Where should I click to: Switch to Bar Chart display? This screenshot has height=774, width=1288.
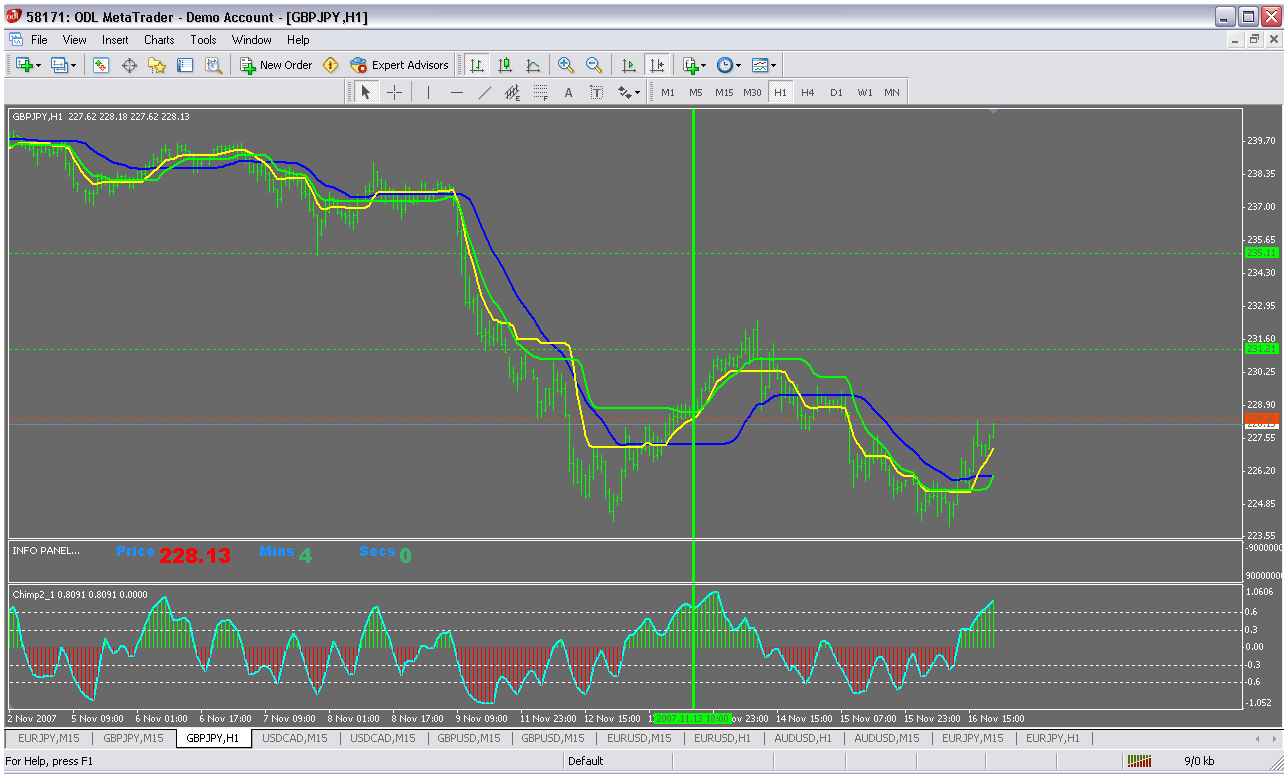tap(477, 65)
